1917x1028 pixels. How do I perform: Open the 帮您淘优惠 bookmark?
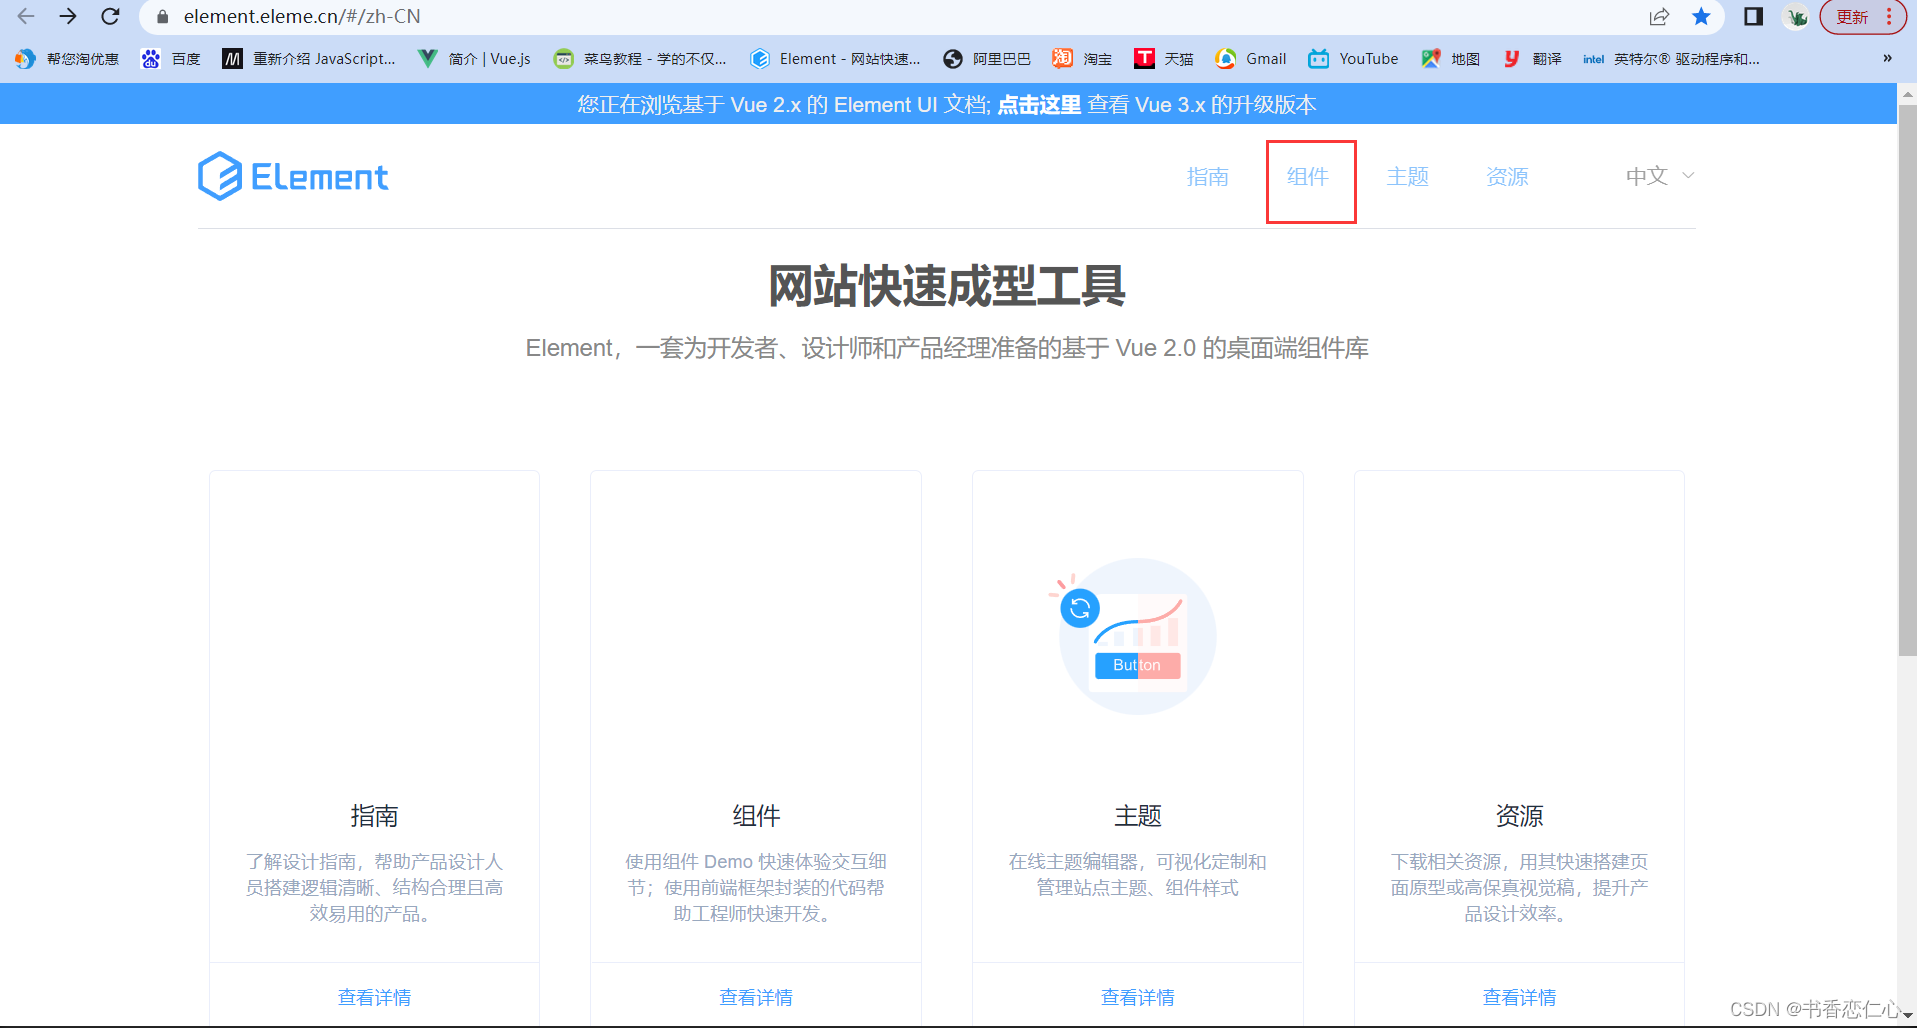coord(68,59)
